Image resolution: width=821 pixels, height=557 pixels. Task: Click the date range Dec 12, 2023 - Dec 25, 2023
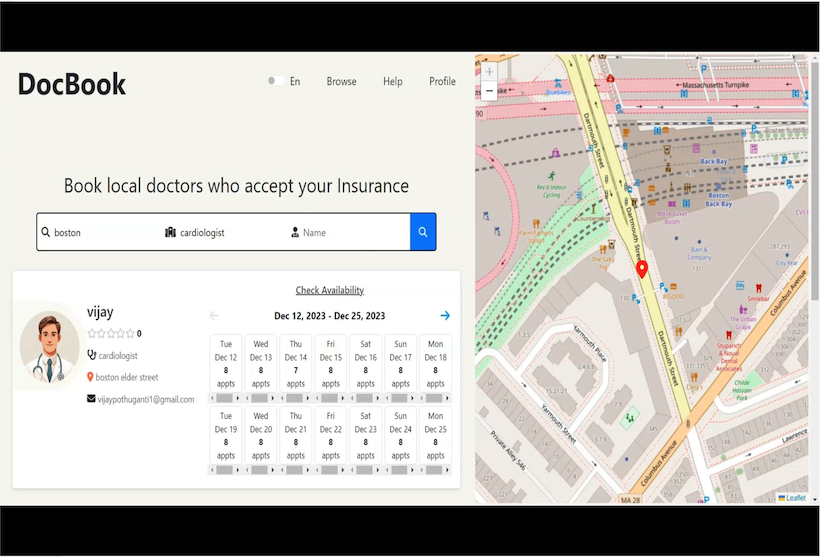330,316
